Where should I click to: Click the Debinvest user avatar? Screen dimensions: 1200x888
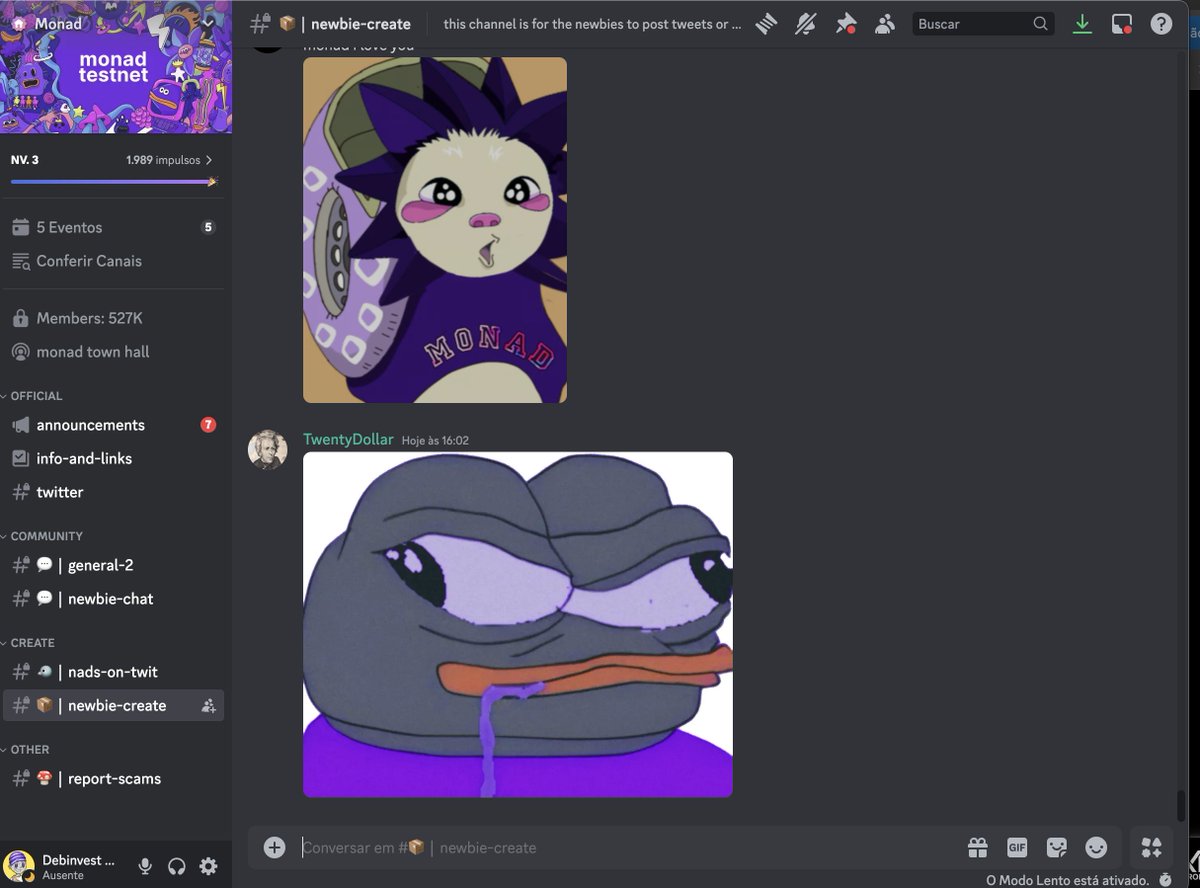[19, 867]
